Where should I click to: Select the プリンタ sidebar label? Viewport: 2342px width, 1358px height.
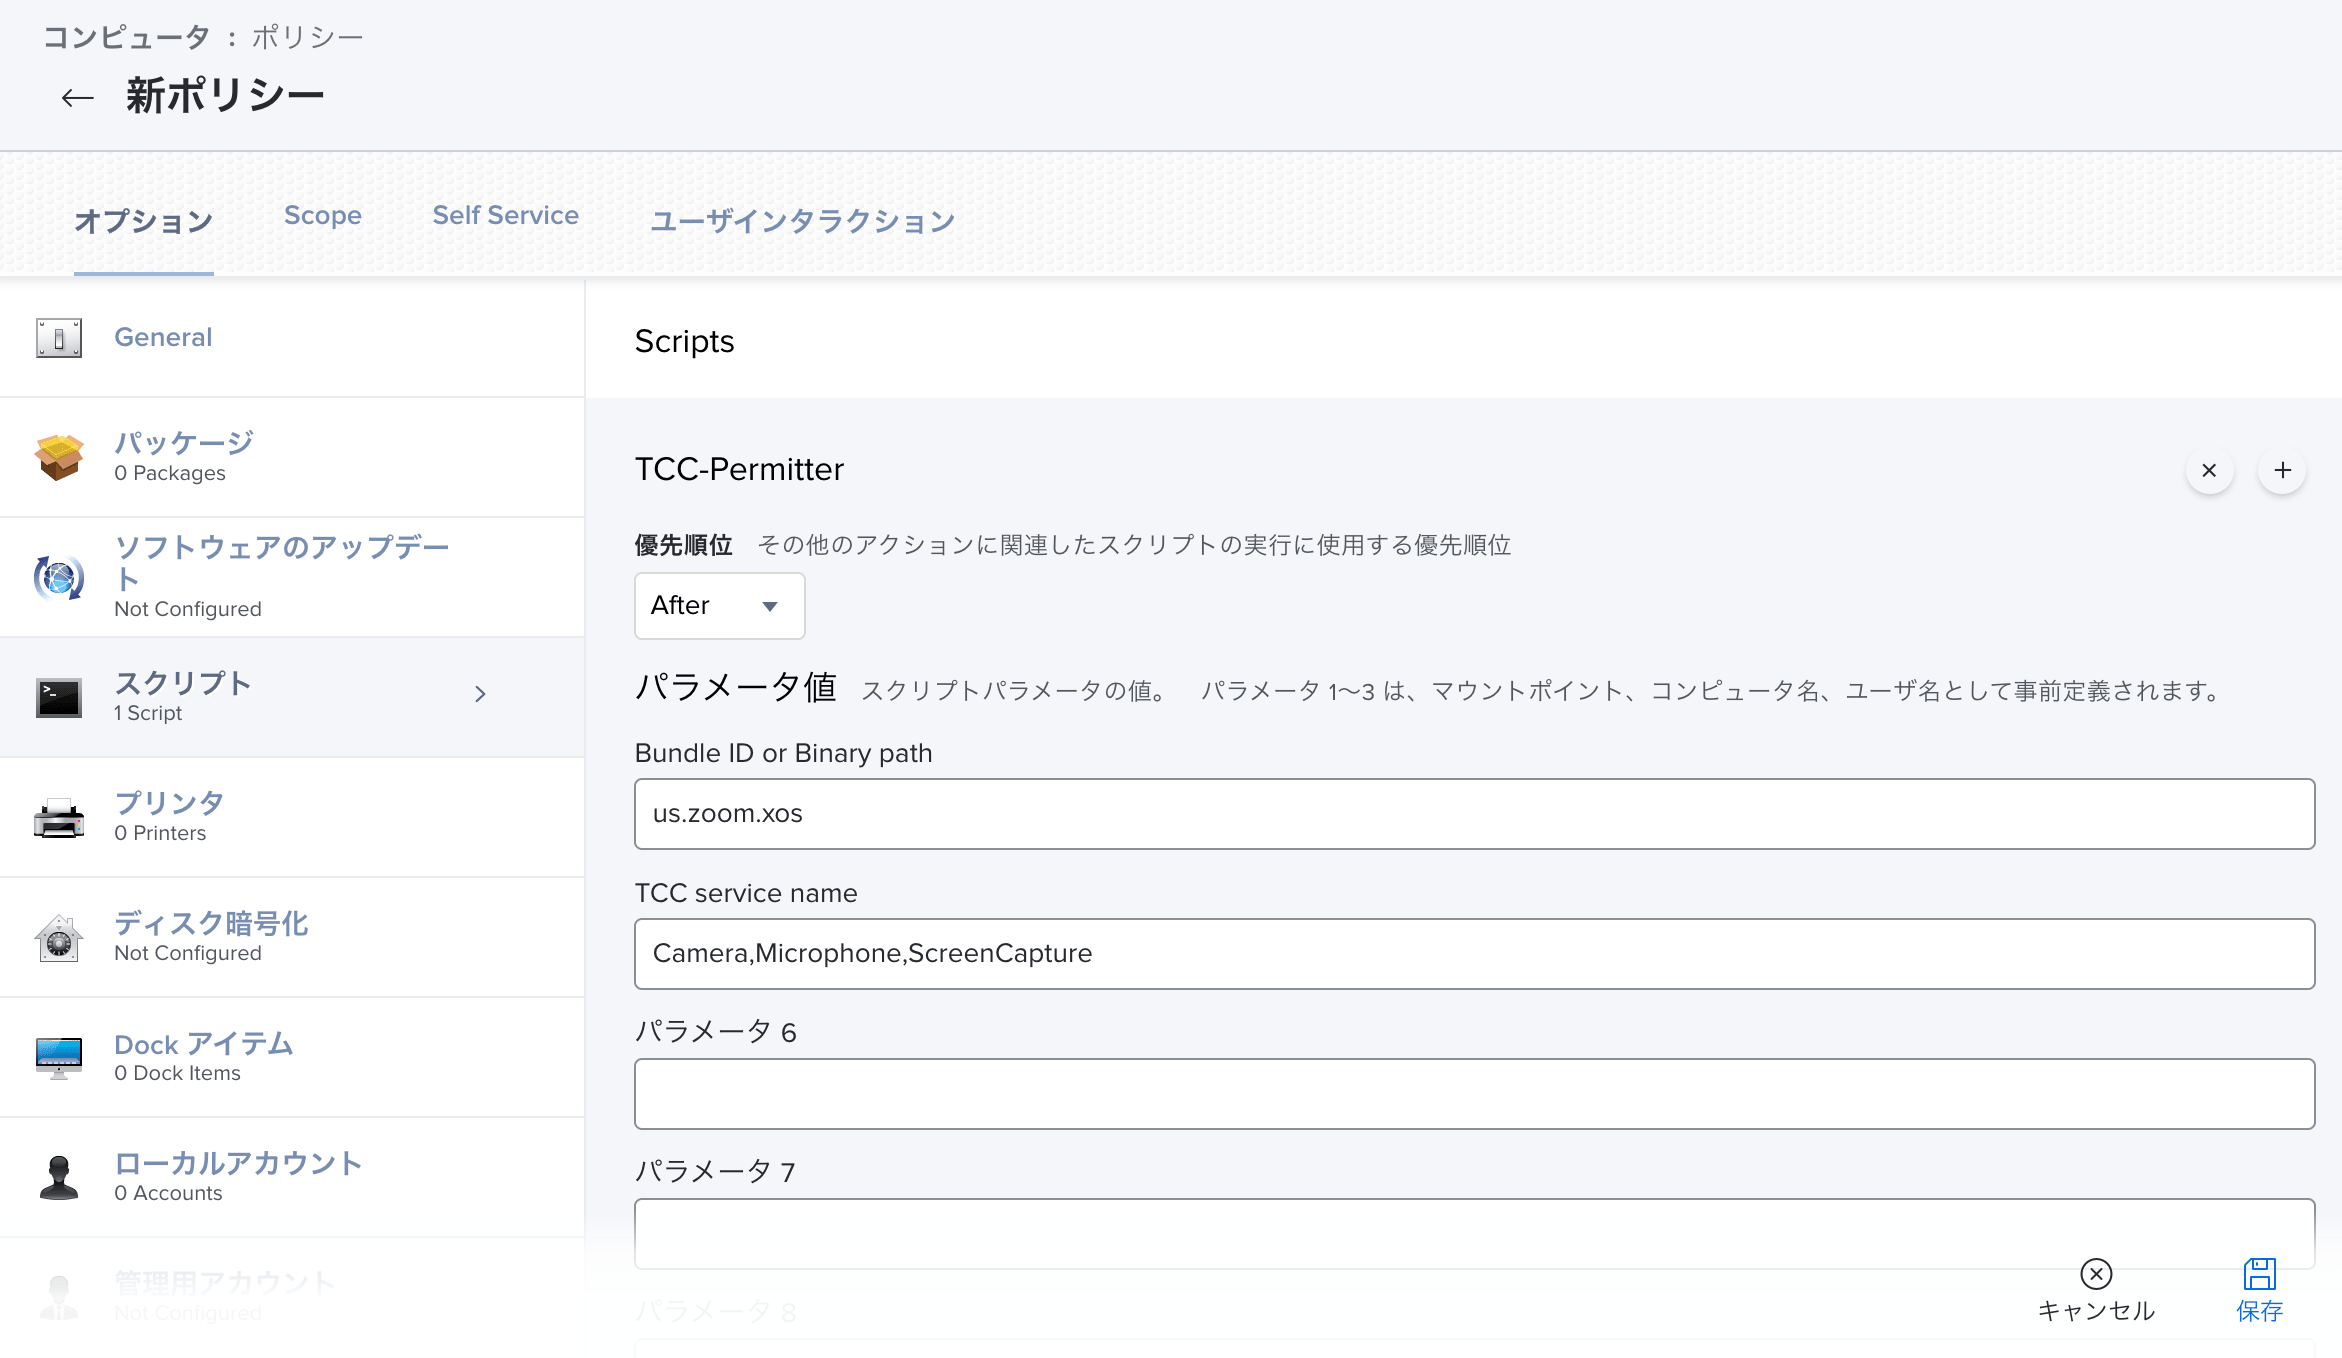169,802
